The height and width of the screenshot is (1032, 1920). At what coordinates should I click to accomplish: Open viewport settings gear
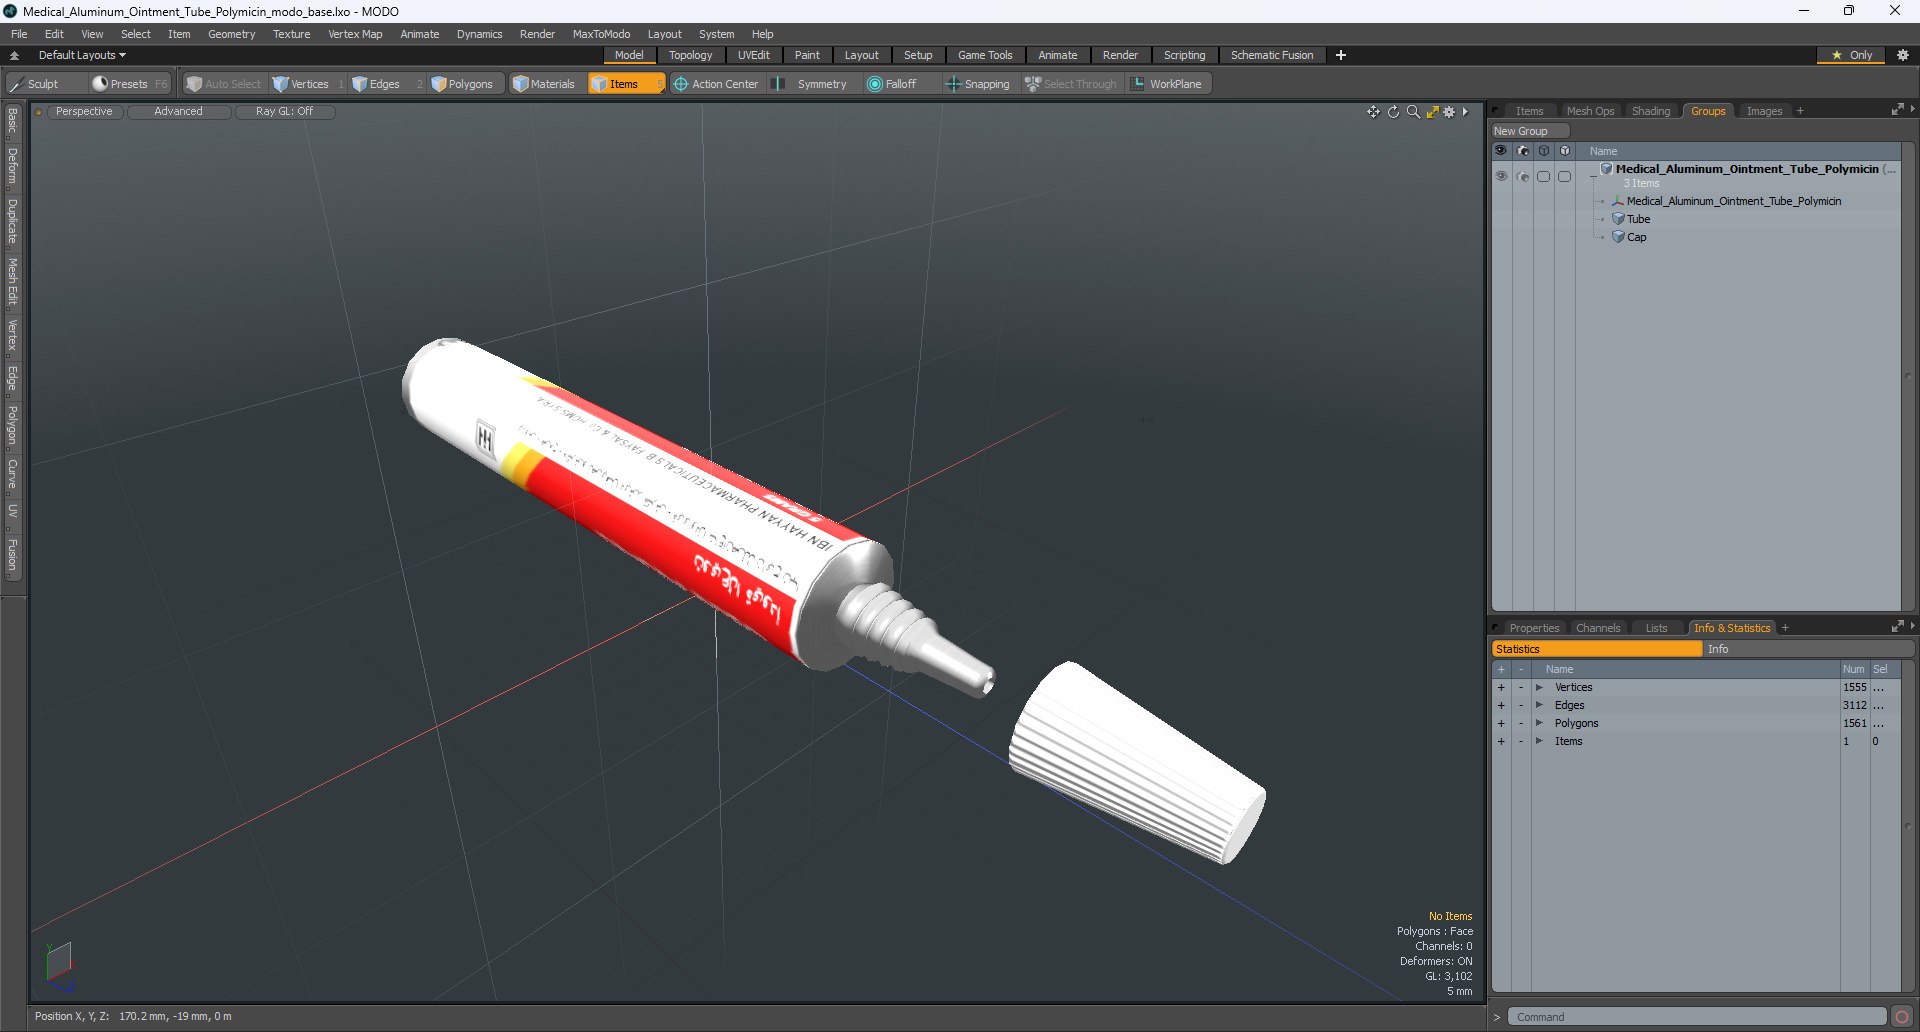(x=1449, y=112)
